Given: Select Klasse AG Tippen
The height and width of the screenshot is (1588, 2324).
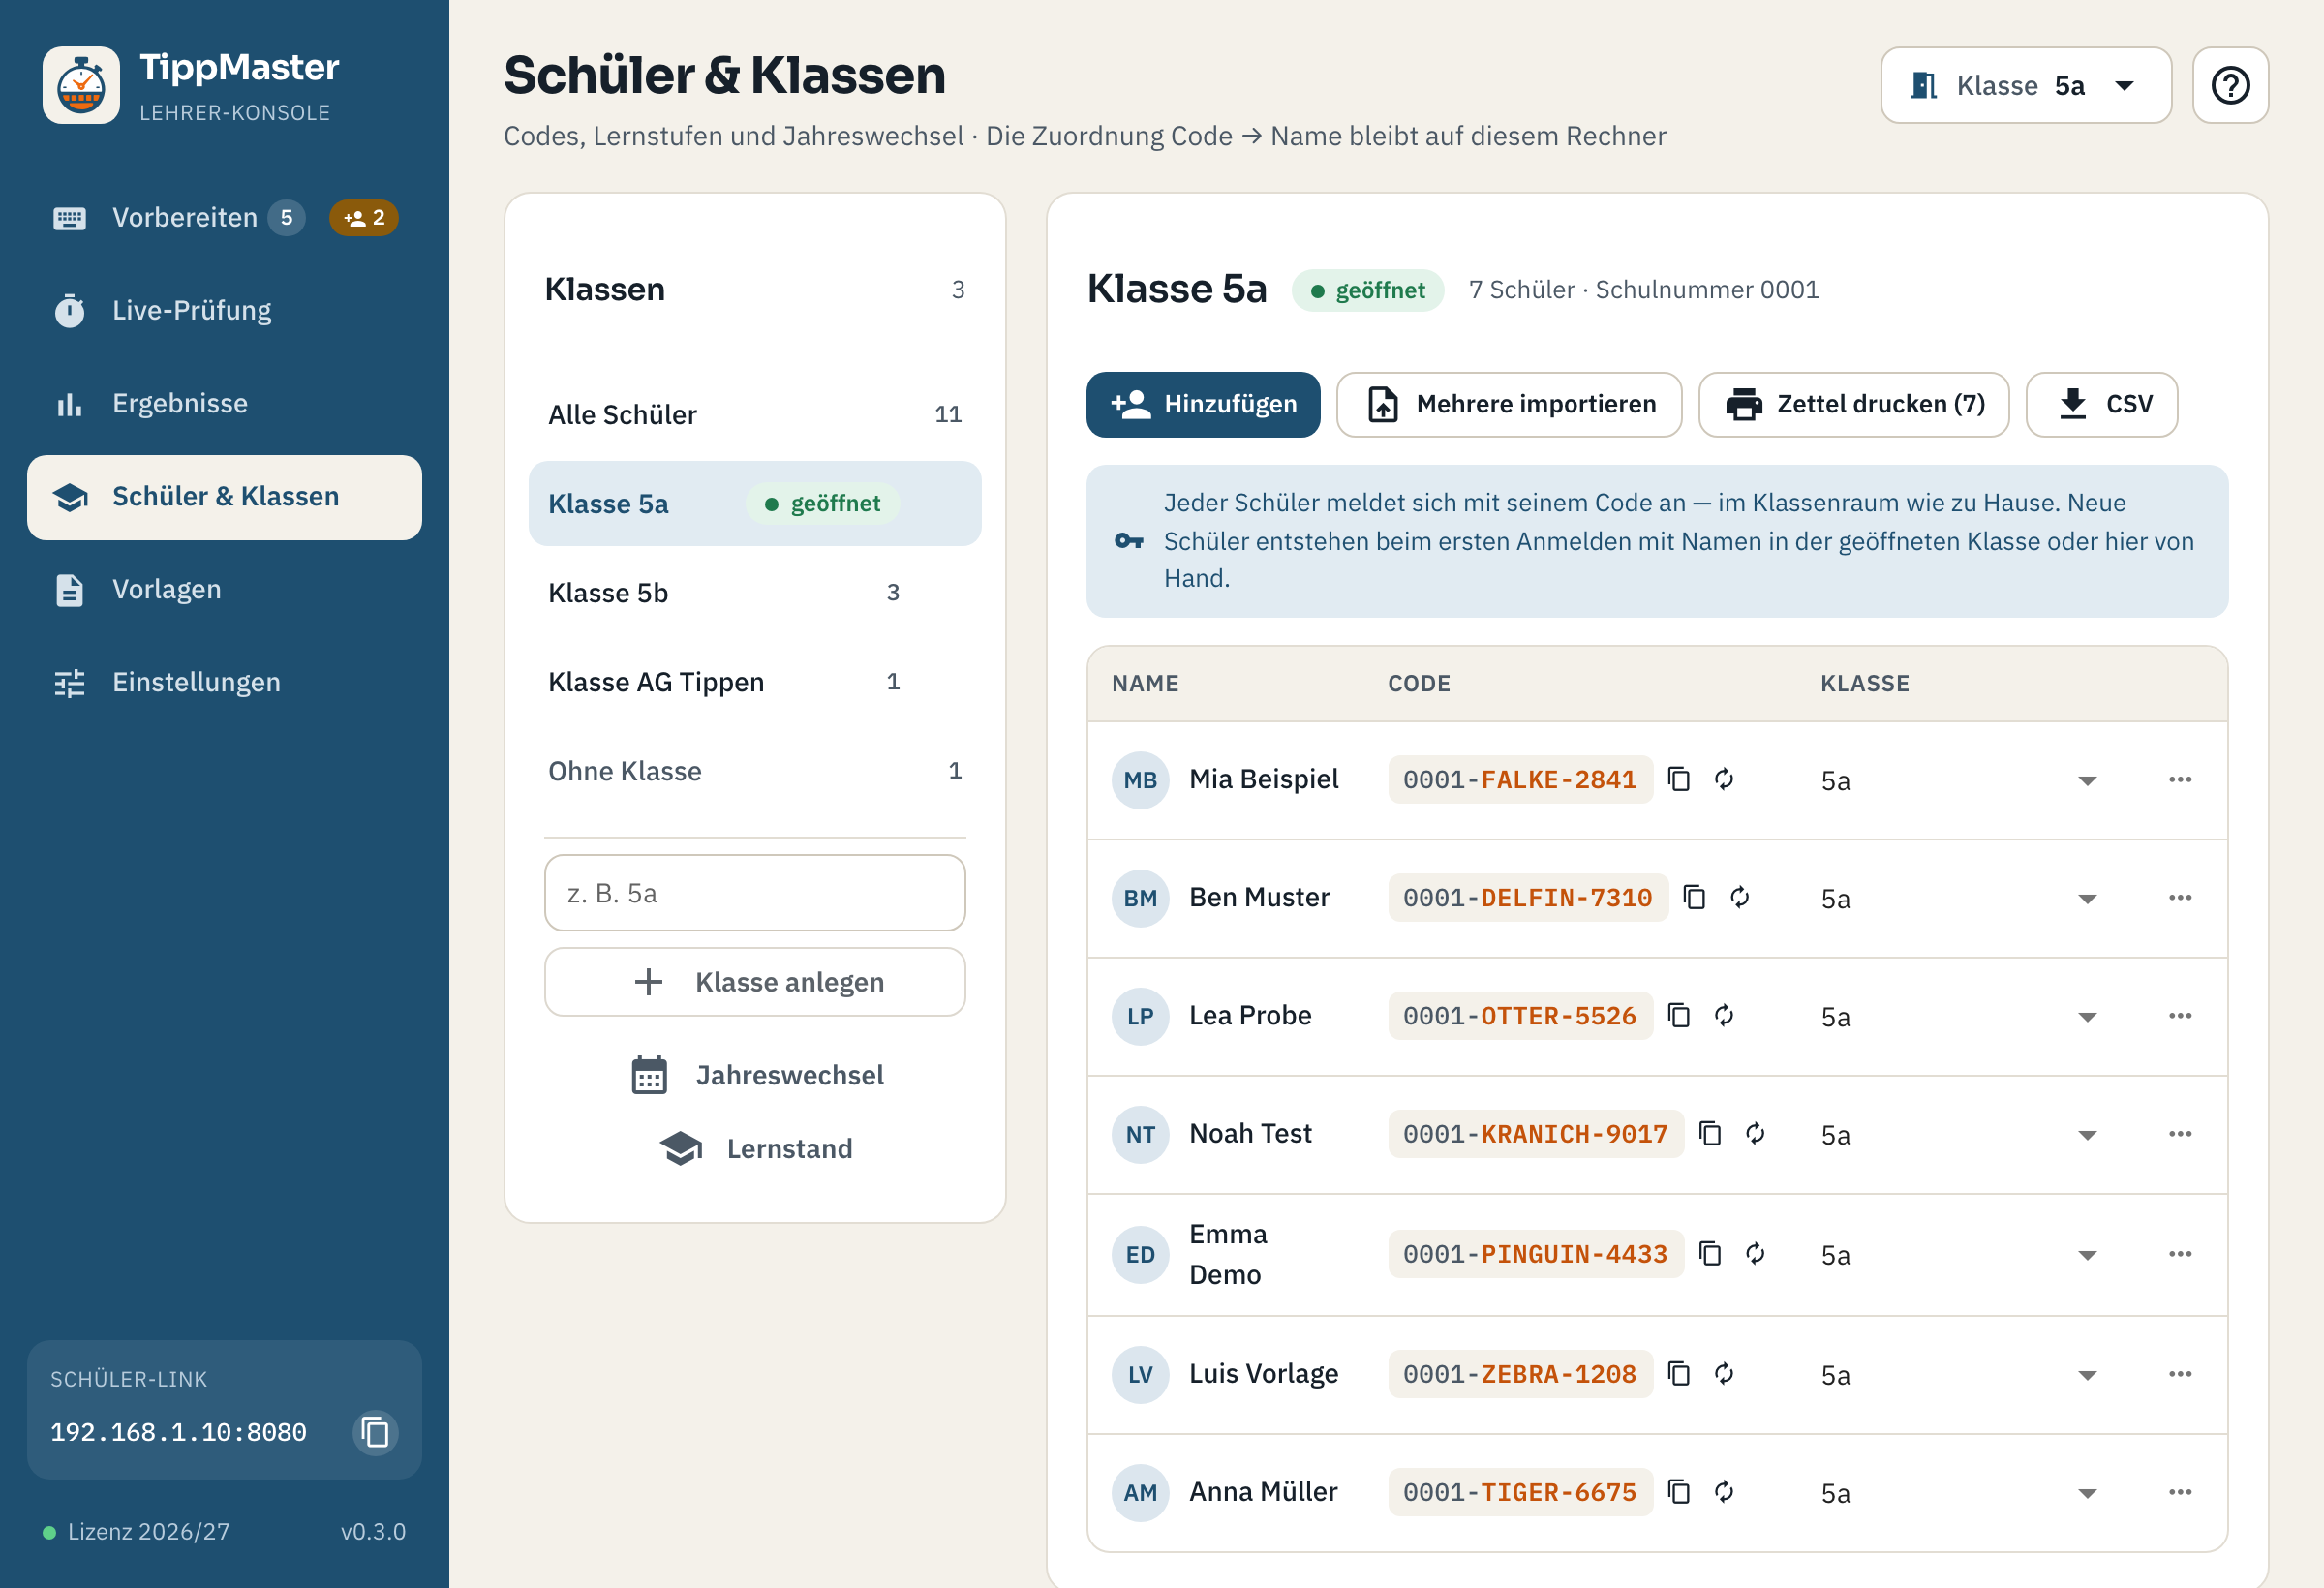Looking at the screenshot, I should [755, 682].
